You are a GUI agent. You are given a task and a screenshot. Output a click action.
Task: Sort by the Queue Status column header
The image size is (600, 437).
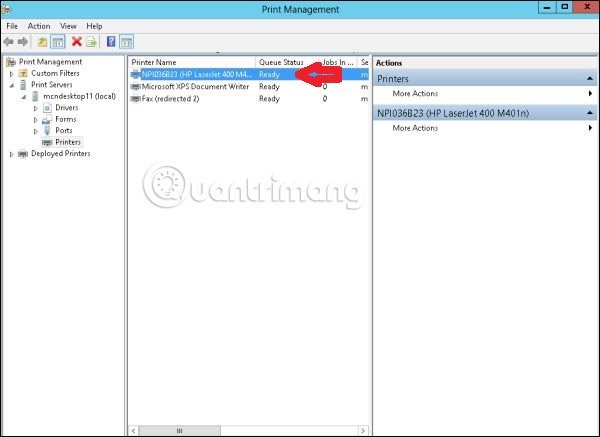[x=281, y=62]
